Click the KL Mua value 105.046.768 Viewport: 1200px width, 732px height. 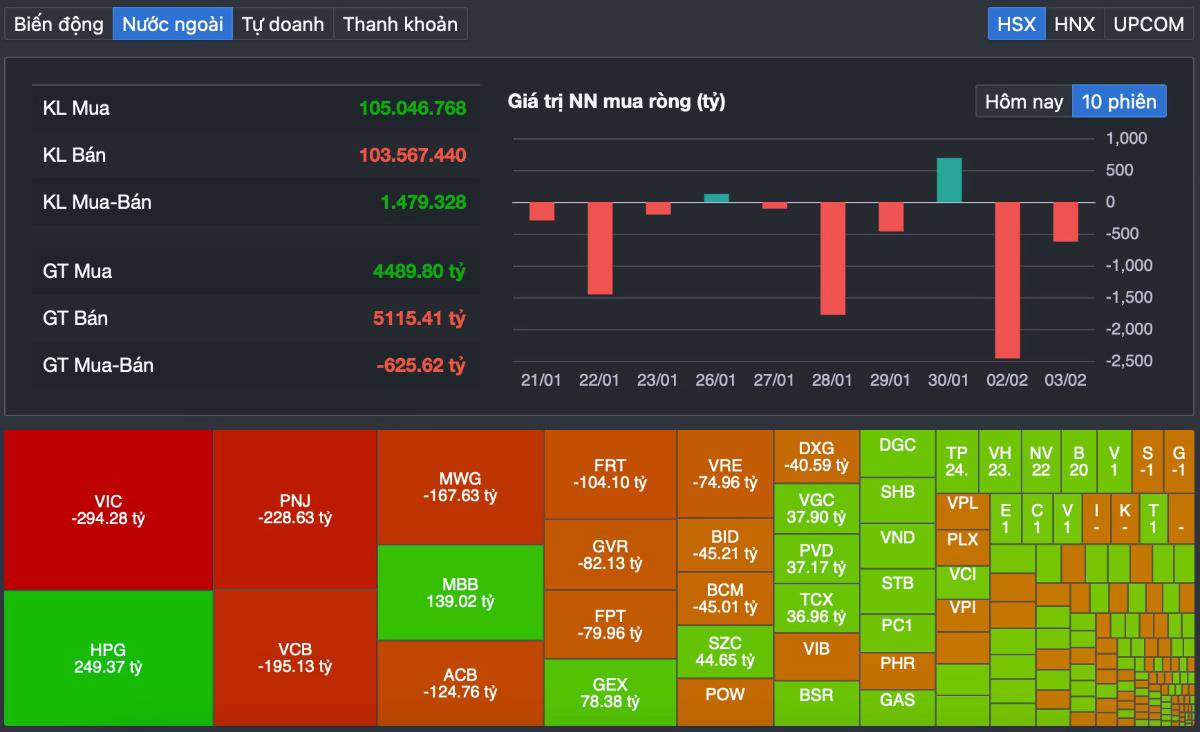point(412,108)
